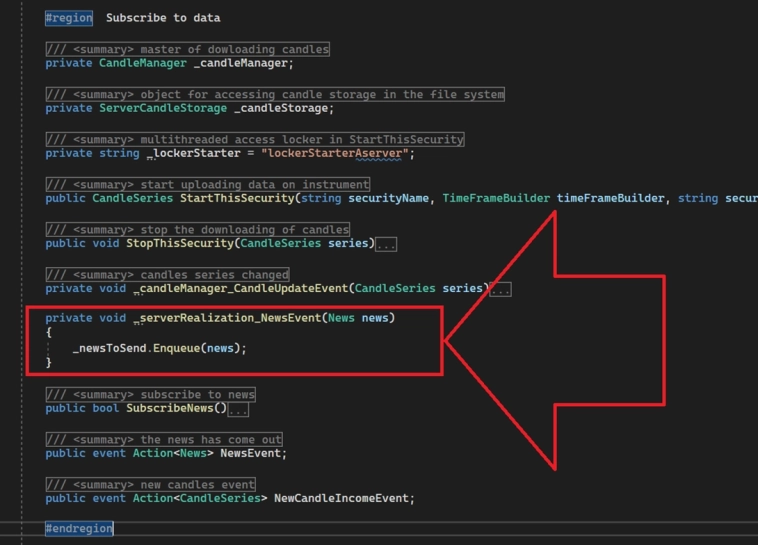Click the _serverRealization_NewsEvent method name
758x545 pixels.
tap(227, 318)
